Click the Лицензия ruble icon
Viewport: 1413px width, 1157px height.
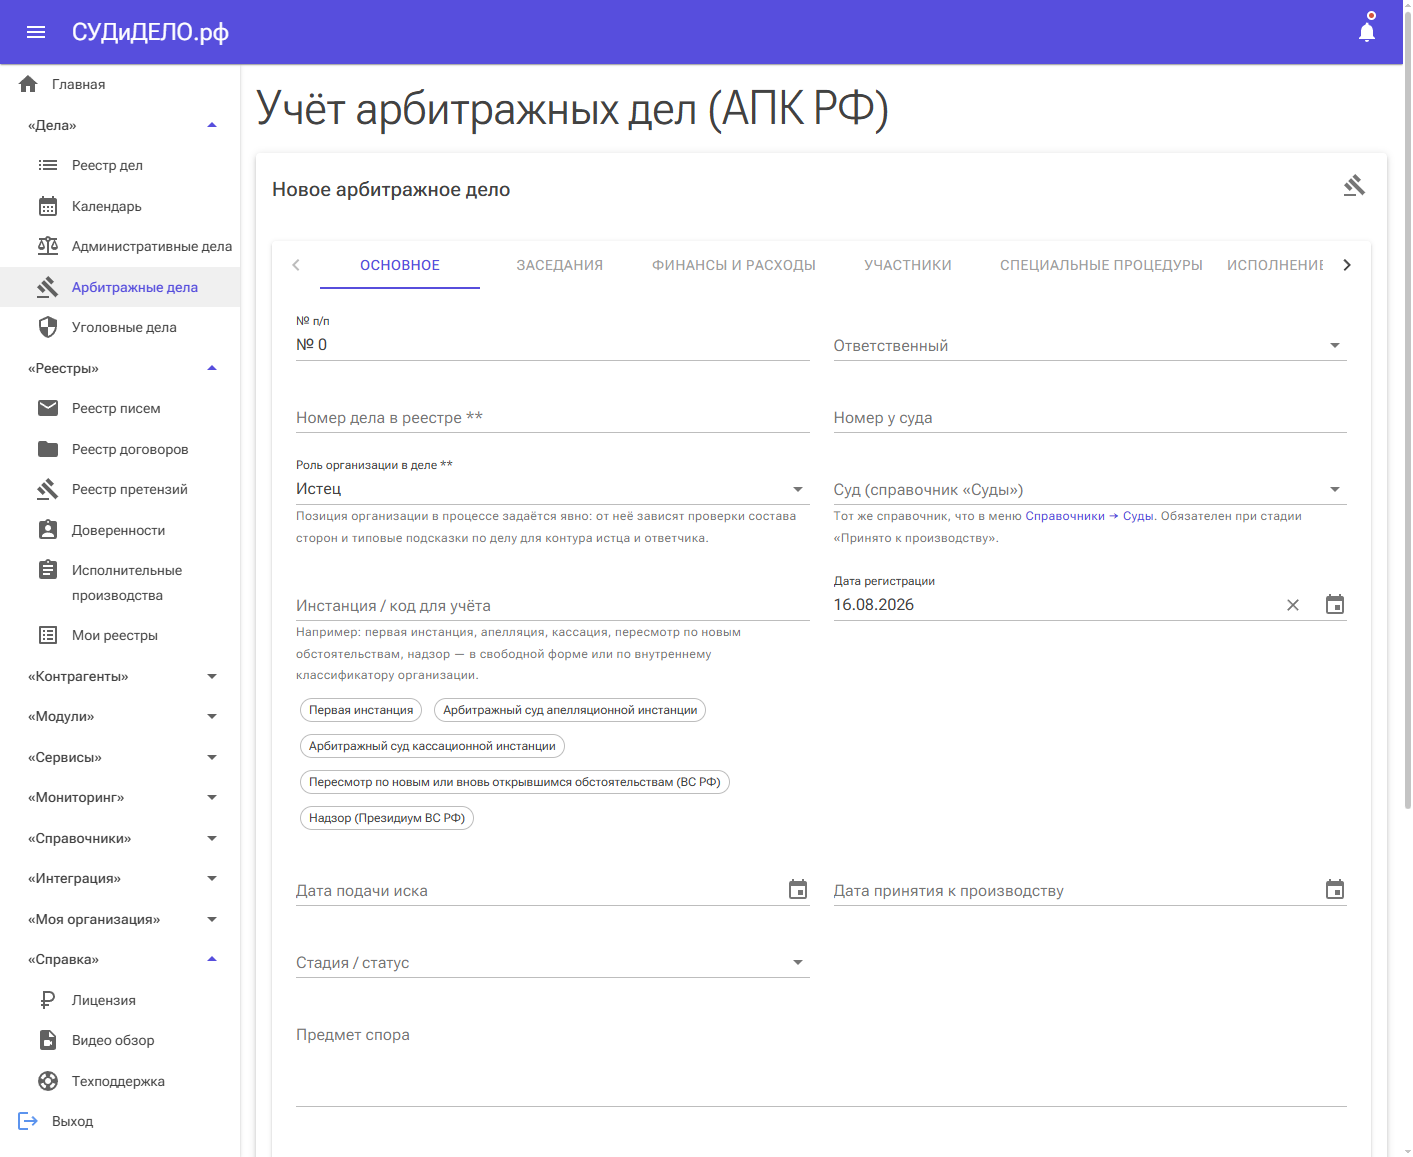tap(48, 1000)
